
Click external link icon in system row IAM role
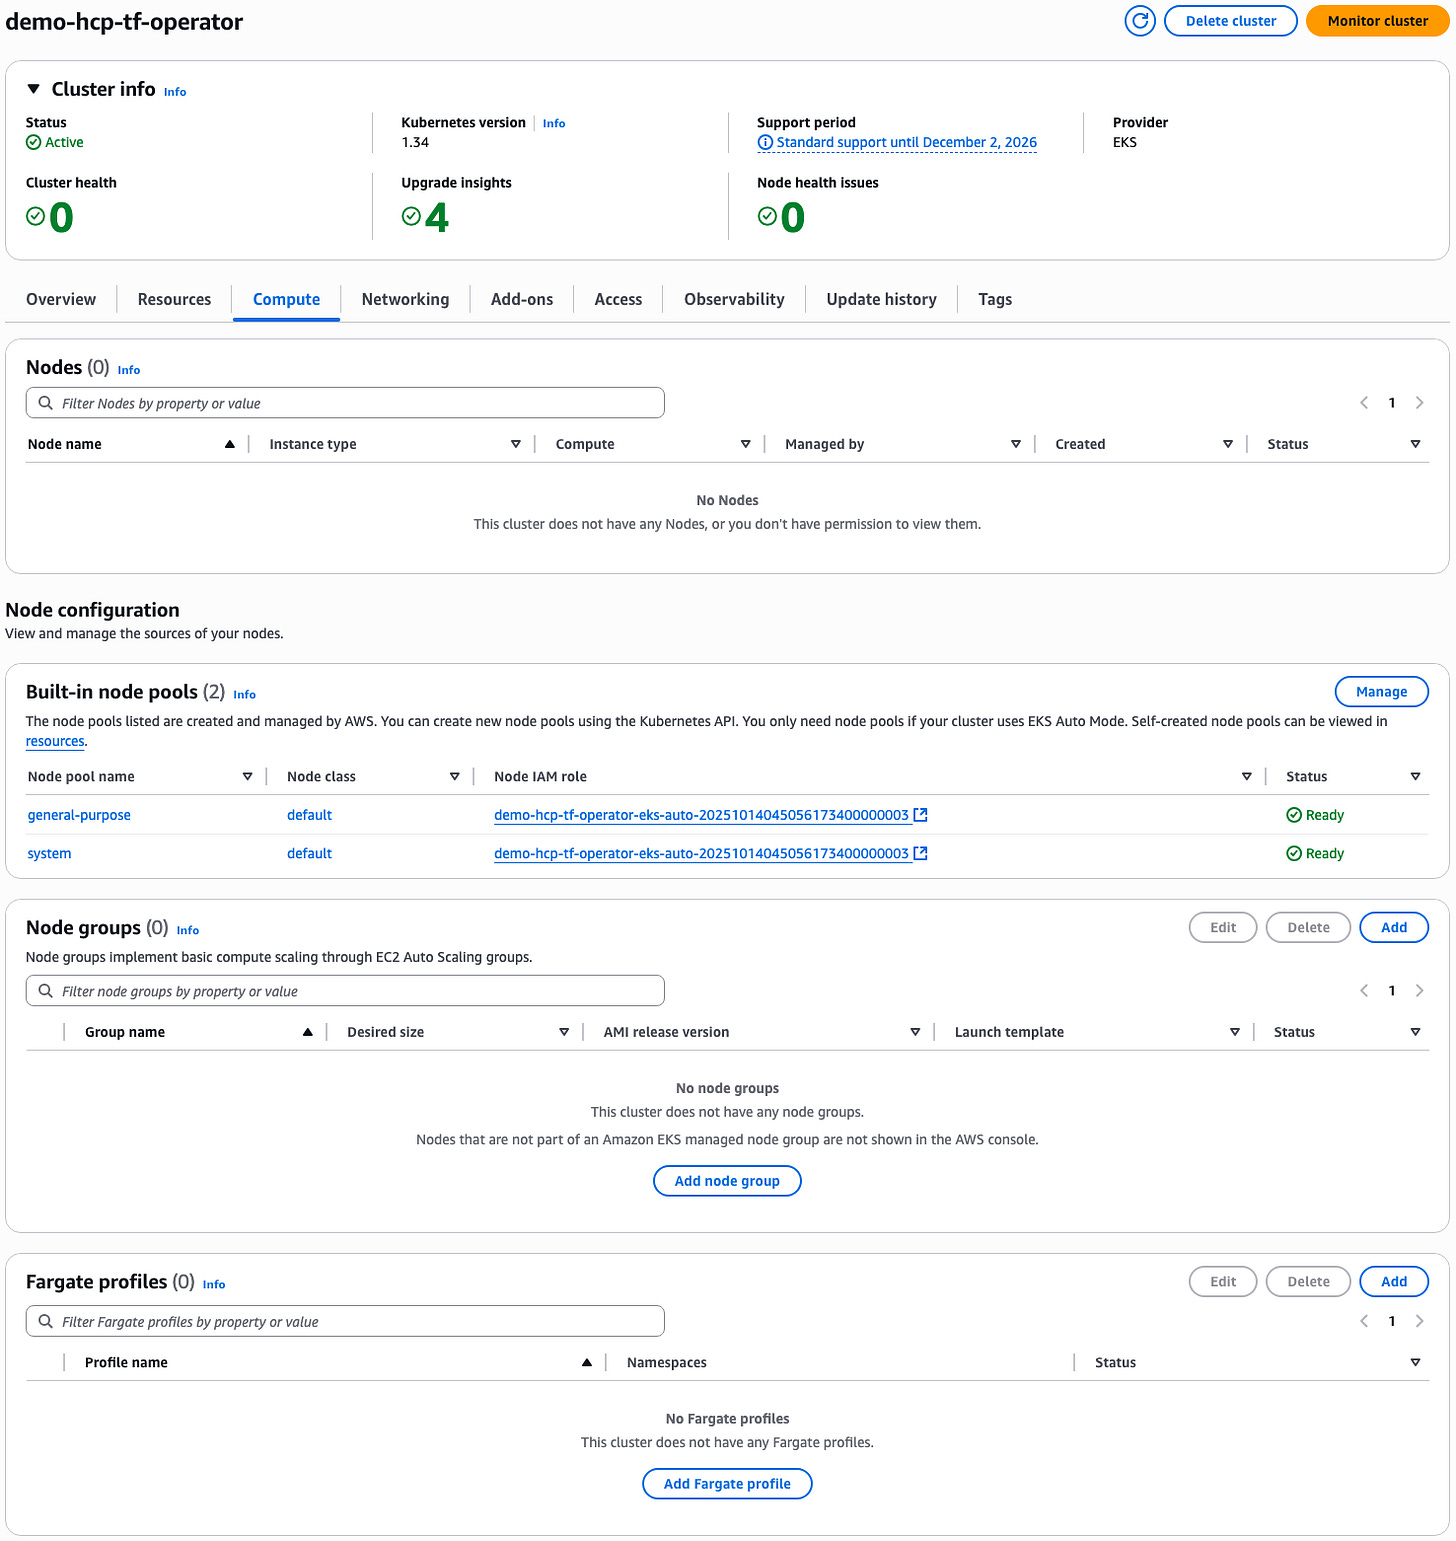[x=921, y=853]
